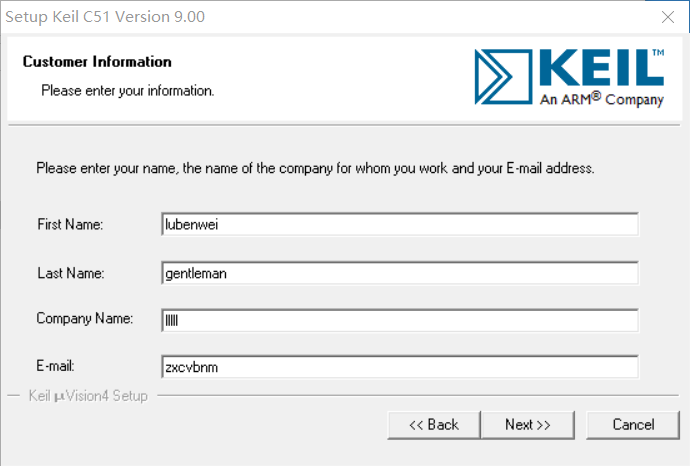Viewport: 690px width, 466px height.
Task: Click the "An ARM Company" tagline
Action: (601, 99)
